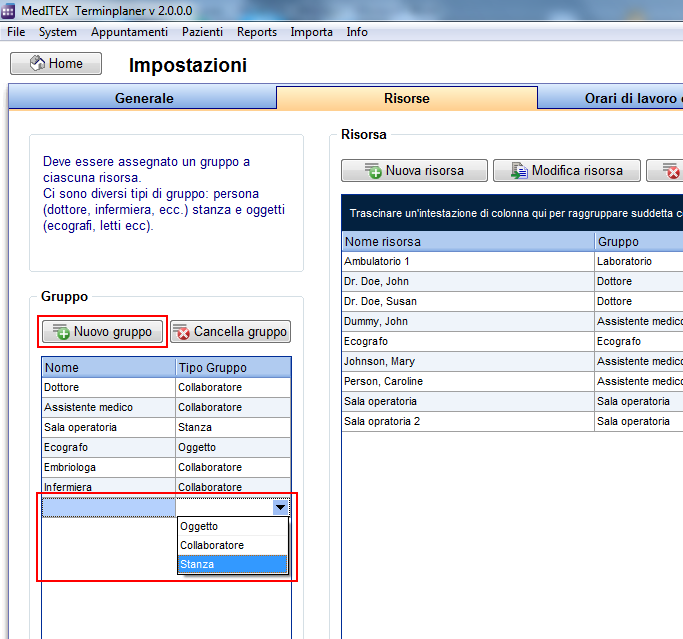Sort by the Nome risorsa column header

(468, 241)
